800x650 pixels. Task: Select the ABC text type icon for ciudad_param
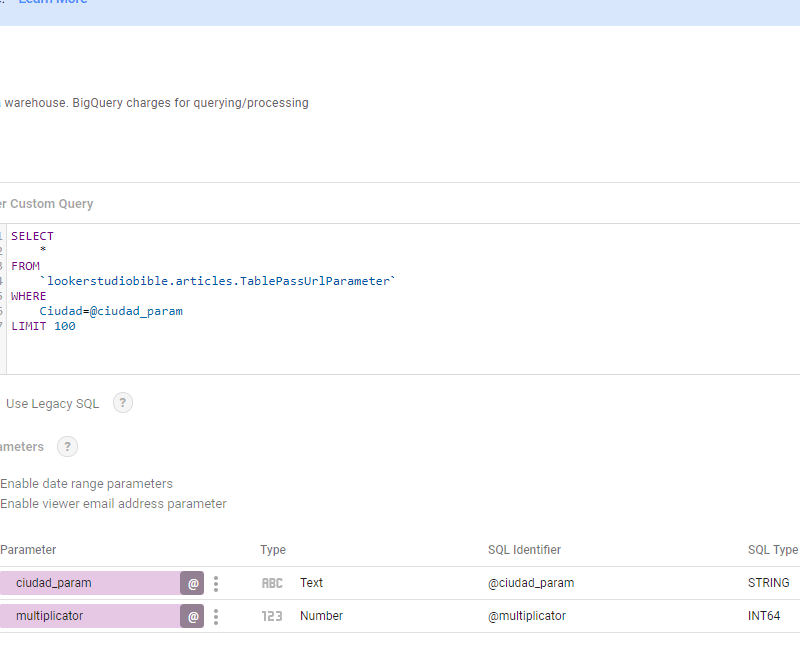271,583
